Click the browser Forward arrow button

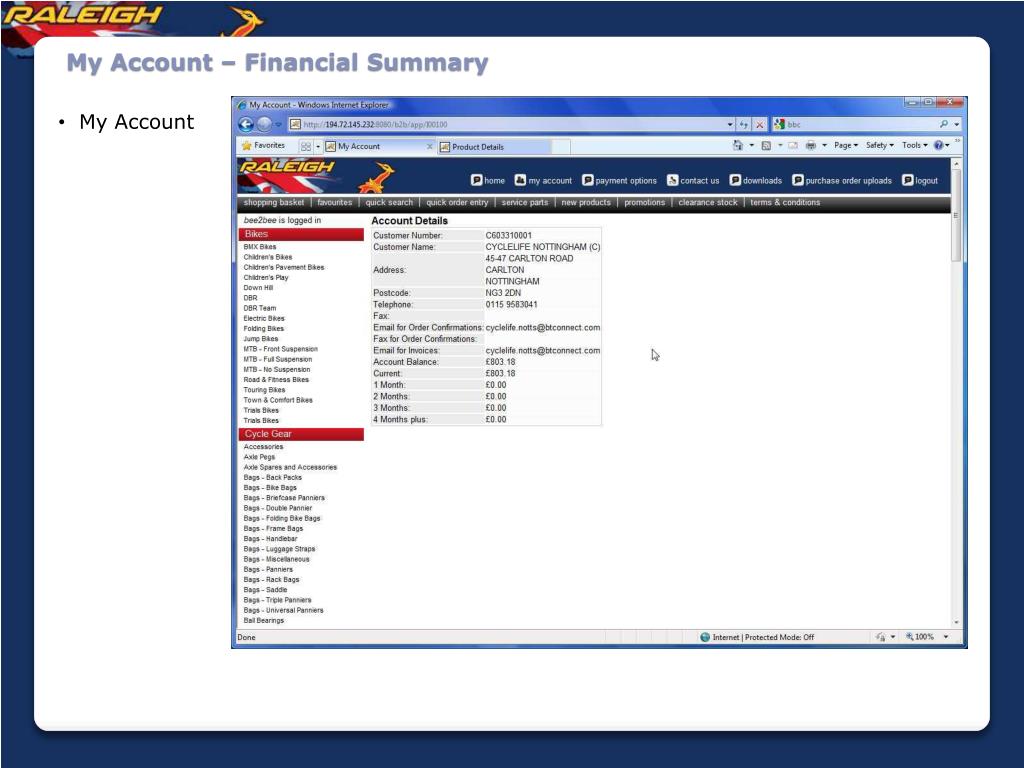coord(264,124)
